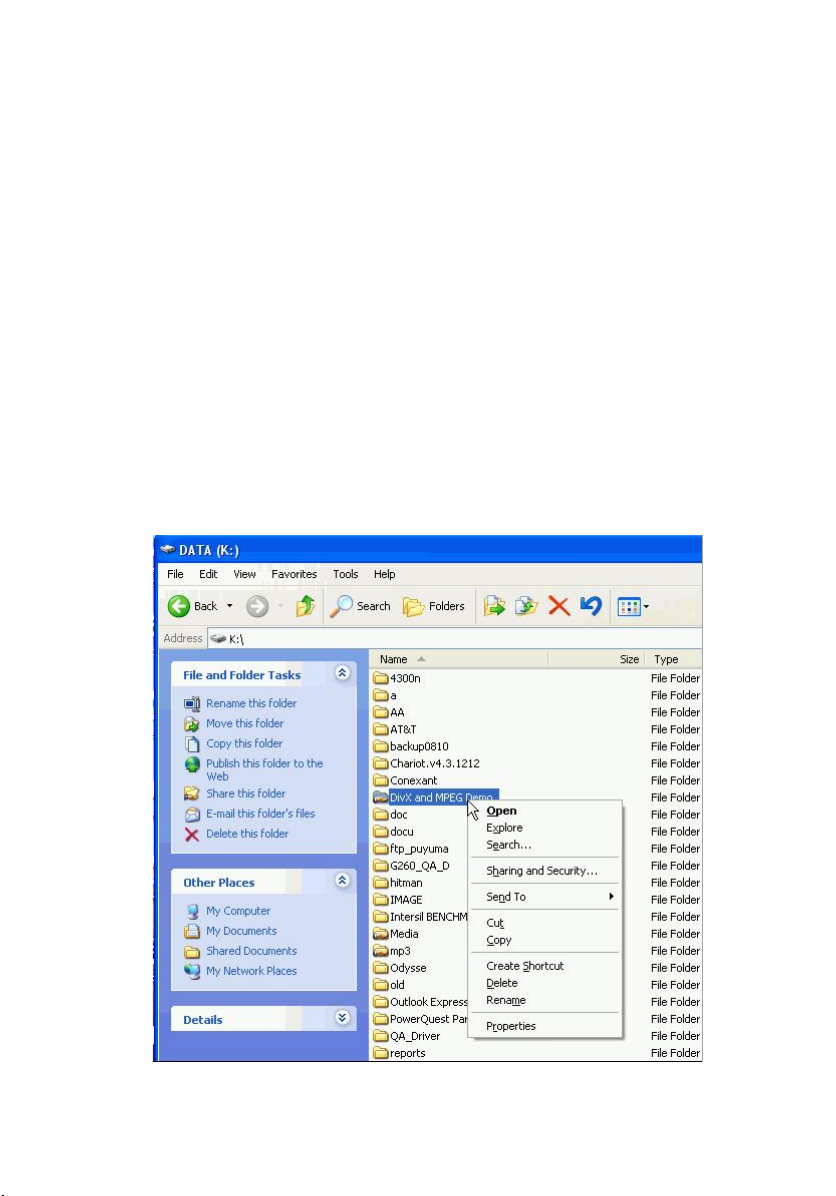Viewport: 836px width, 1196px height.
Task: Open My Network Places link
Action: (251, 971)
